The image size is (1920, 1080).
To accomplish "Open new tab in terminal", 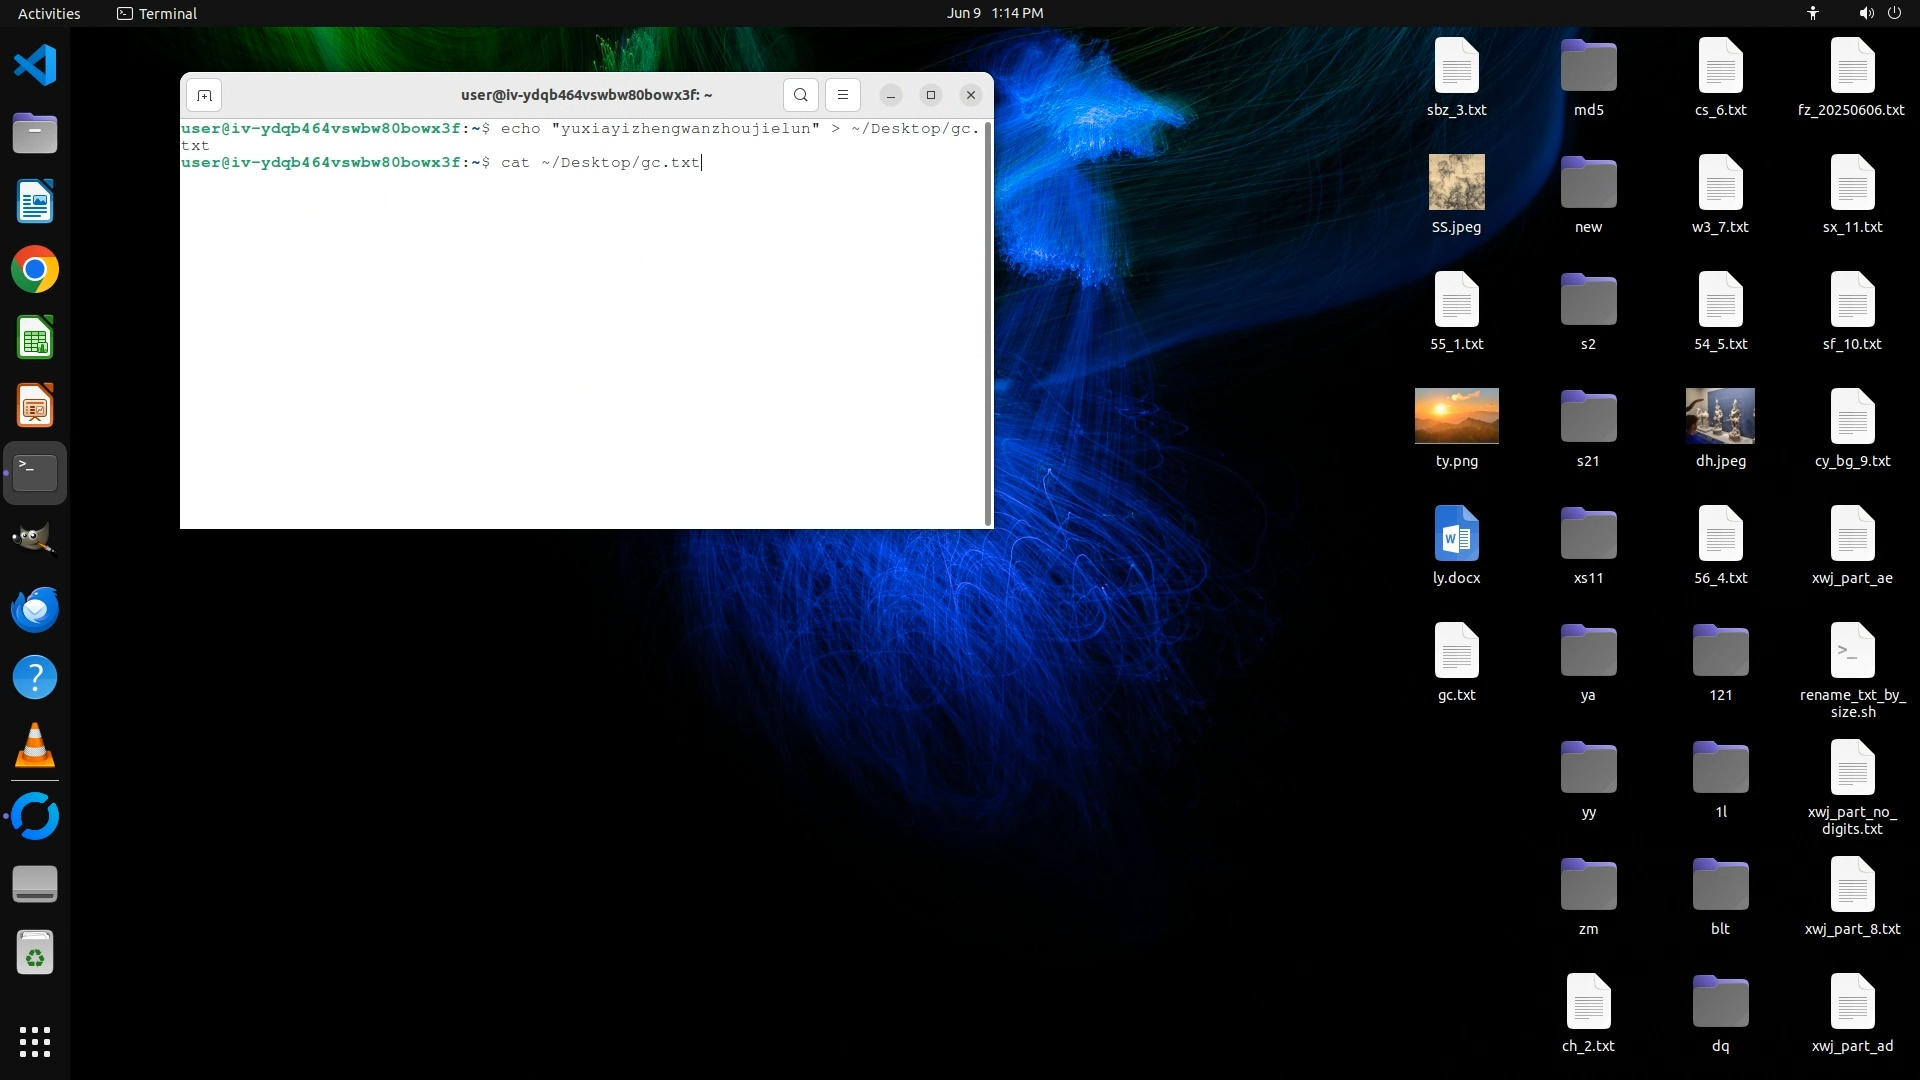I will (204, 95).
